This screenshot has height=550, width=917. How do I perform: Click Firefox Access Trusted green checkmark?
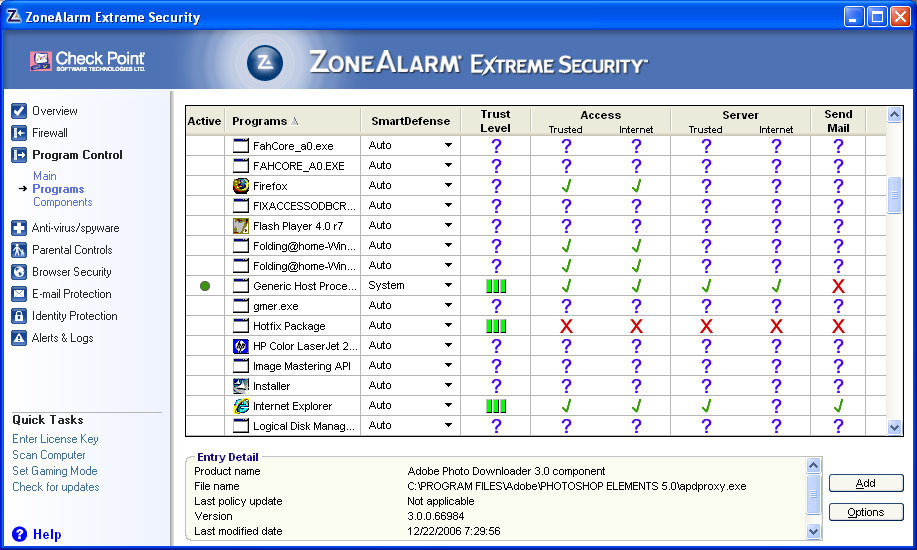[566, 186]
